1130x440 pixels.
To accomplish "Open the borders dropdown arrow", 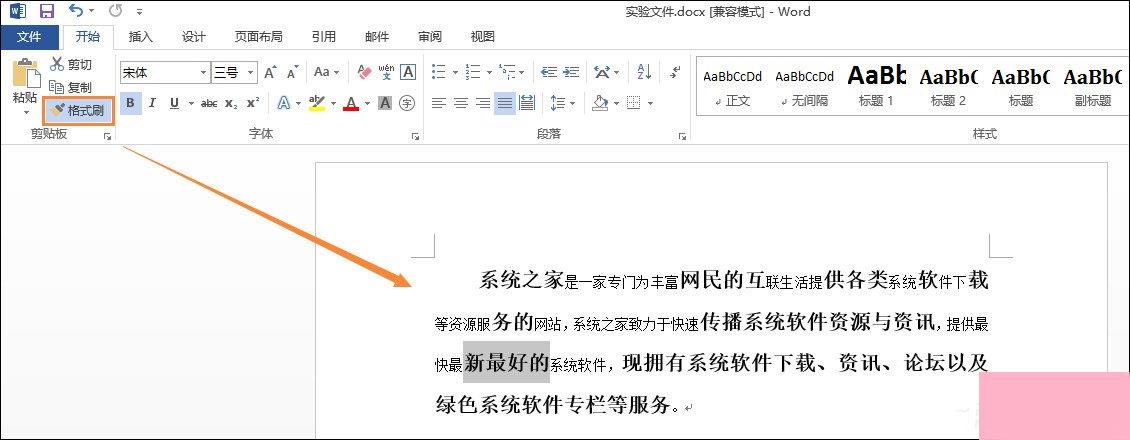I will [650, 104].
